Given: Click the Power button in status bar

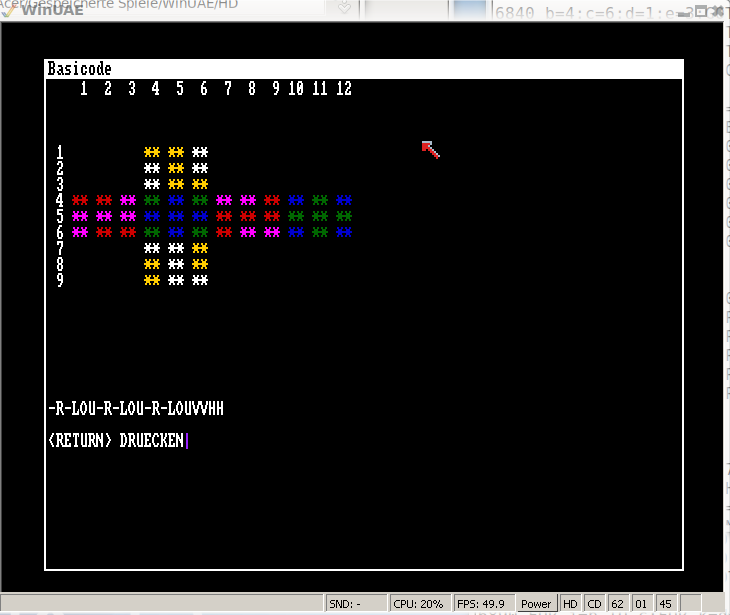Looking at the screenshot, I should pyautogui.click(x=536, y=604).
